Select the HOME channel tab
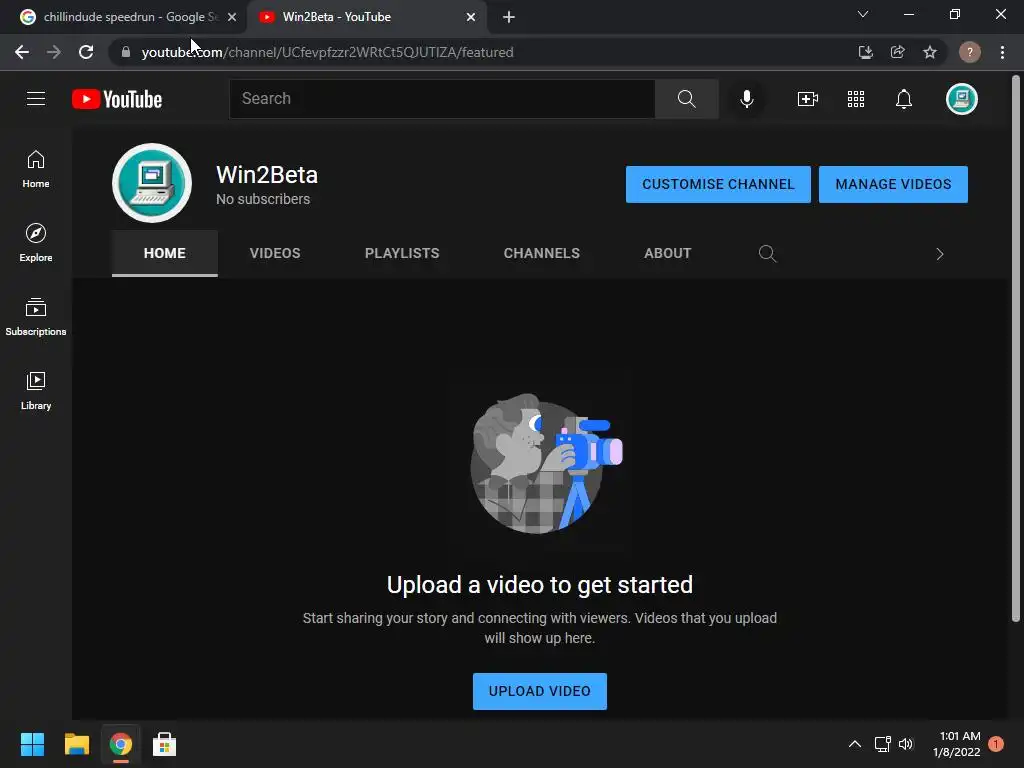The width and height of the screenshot is (1024, 768). click(165, 253)
